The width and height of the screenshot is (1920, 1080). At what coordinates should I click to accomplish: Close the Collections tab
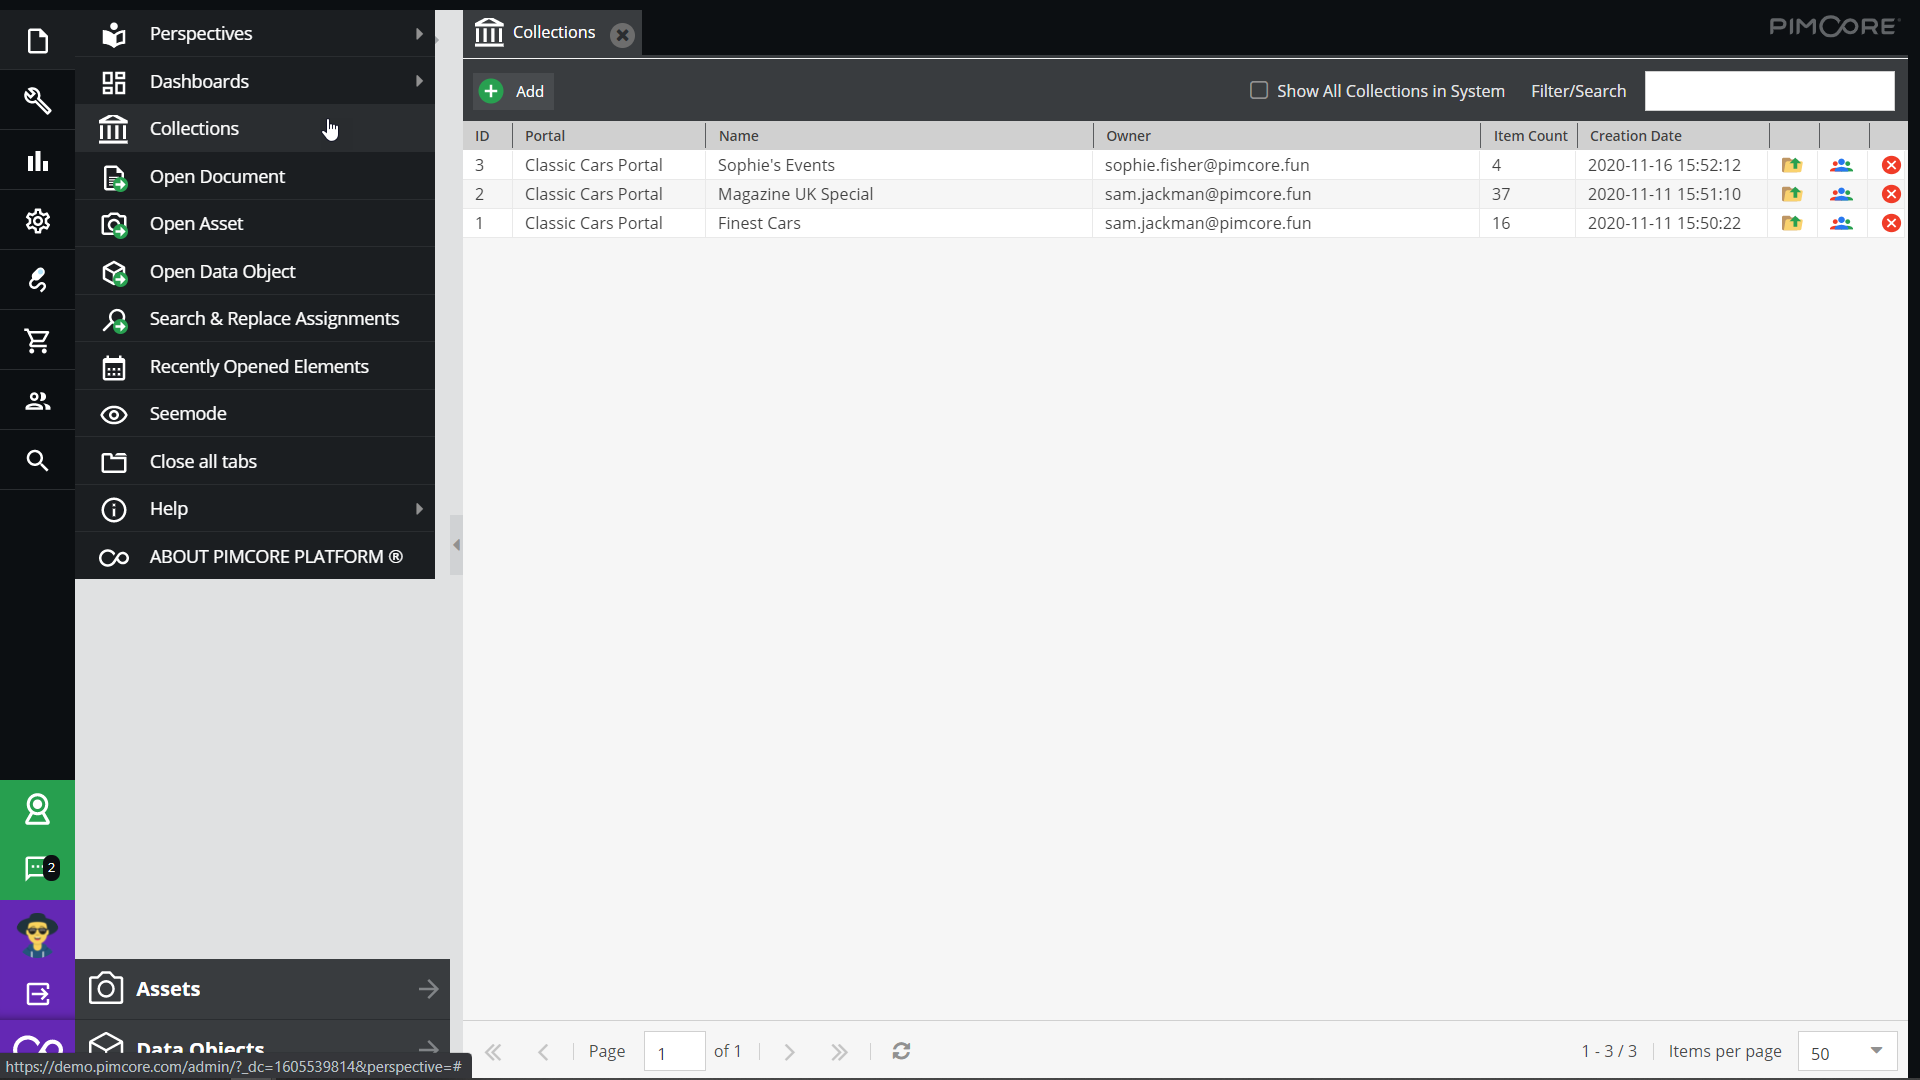pos(622,35)
